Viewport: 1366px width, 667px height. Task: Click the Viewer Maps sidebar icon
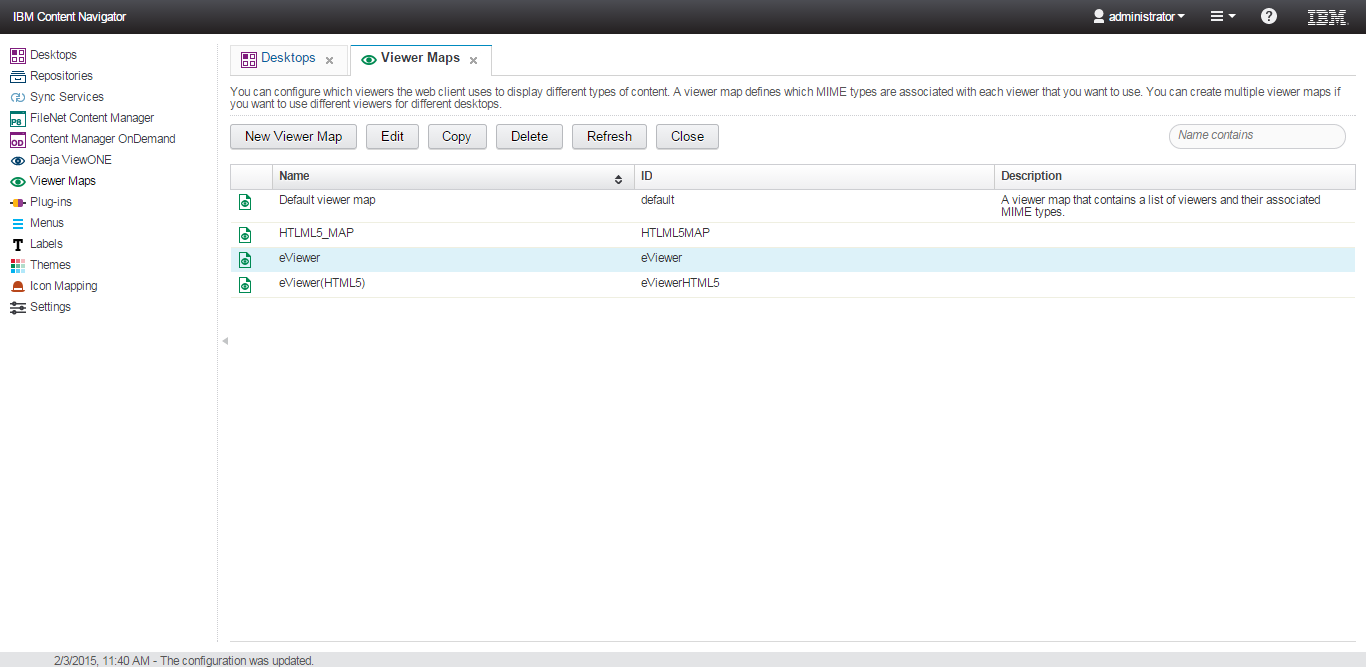(x=17, y=181)
